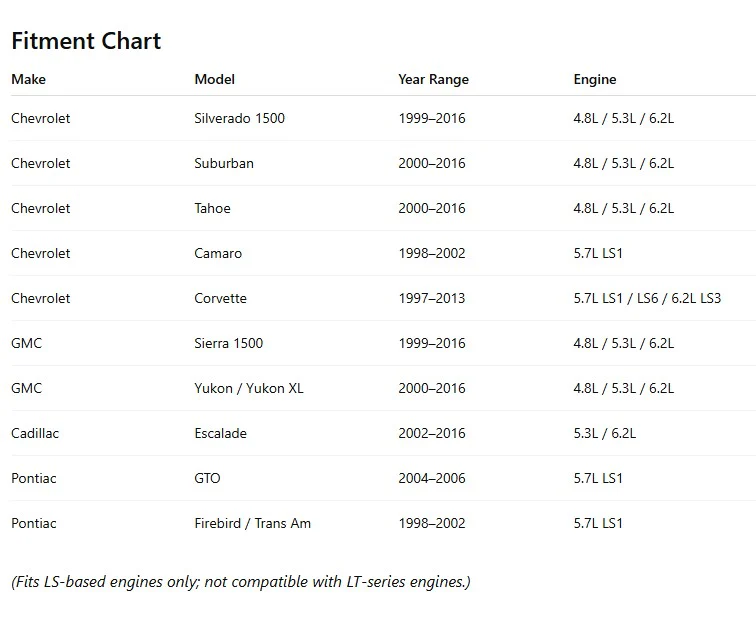756x619 pixels.
Task: Select the Make column header
Action: (x=28, y=79)
